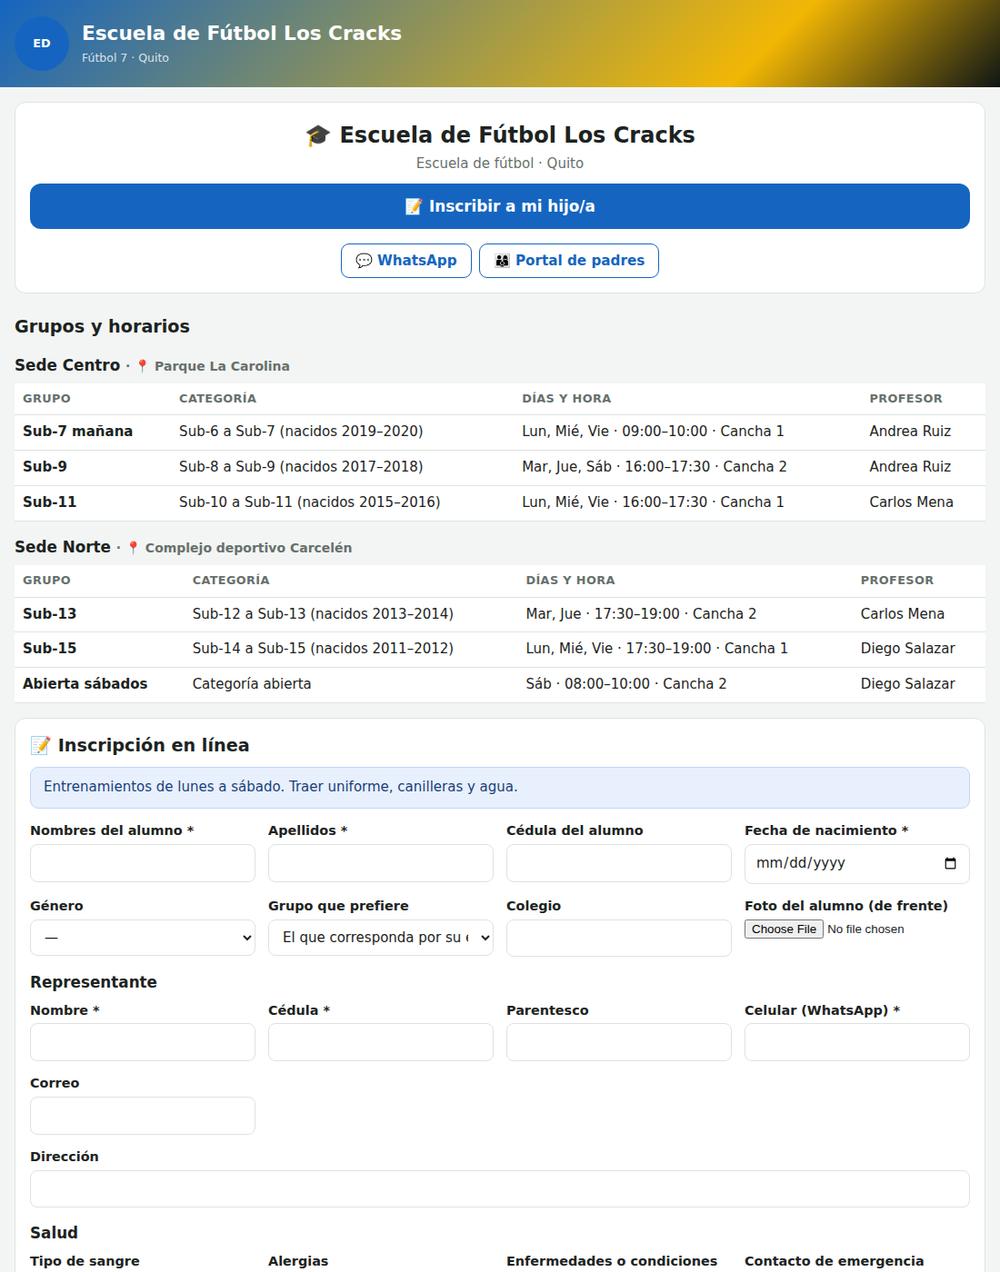Click the Entrenamientos de lunes a sábado notice
The image size is (1000, 1272).
(x=500, y=787)
